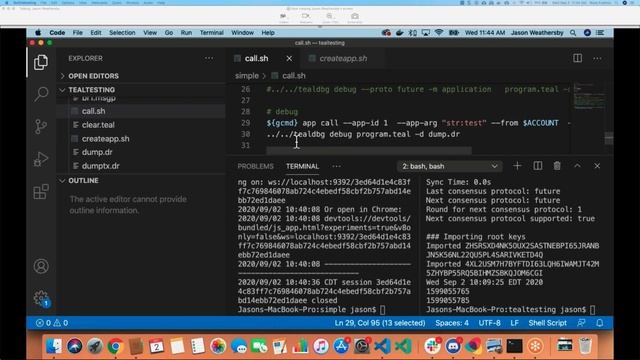Click the editor horizontal scrollbar

(369, 151)
